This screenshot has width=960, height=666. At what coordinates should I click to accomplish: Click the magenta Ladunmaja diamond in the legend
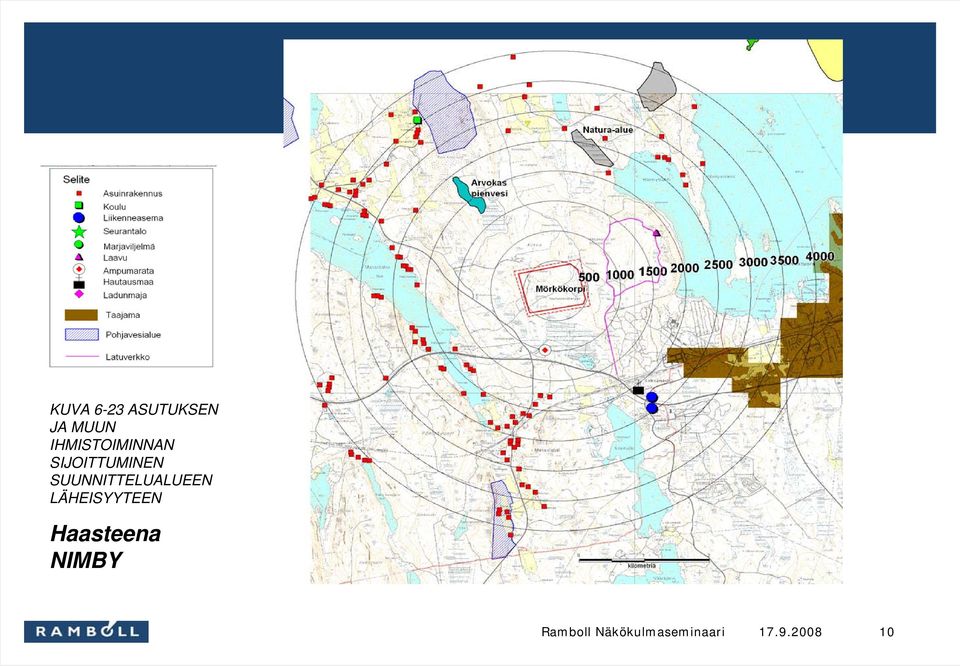coord(78,294)
